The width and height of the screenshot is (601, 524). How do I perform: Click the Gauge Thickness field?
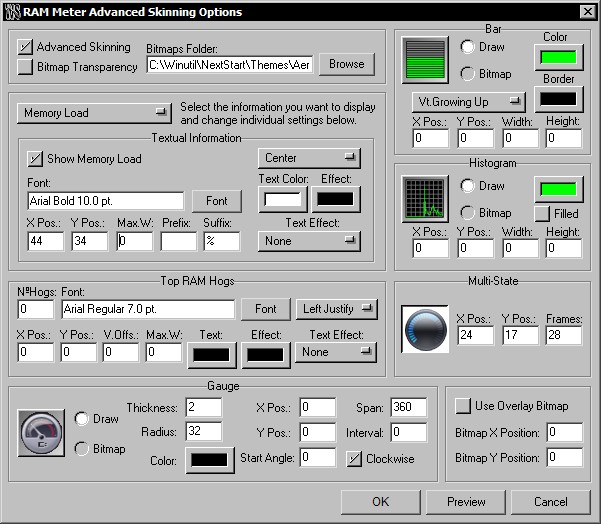point(204,407)
